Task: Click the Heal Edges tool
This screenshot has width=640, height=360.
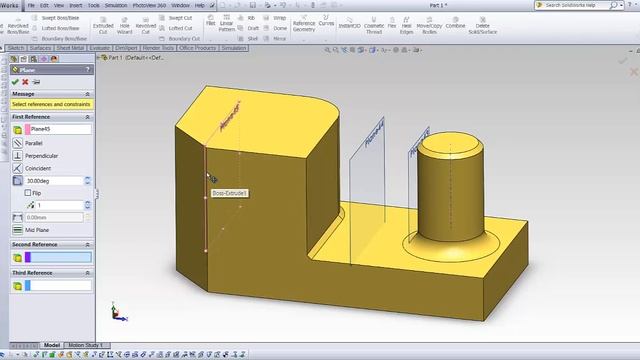Action: click(x=407, y=25)
